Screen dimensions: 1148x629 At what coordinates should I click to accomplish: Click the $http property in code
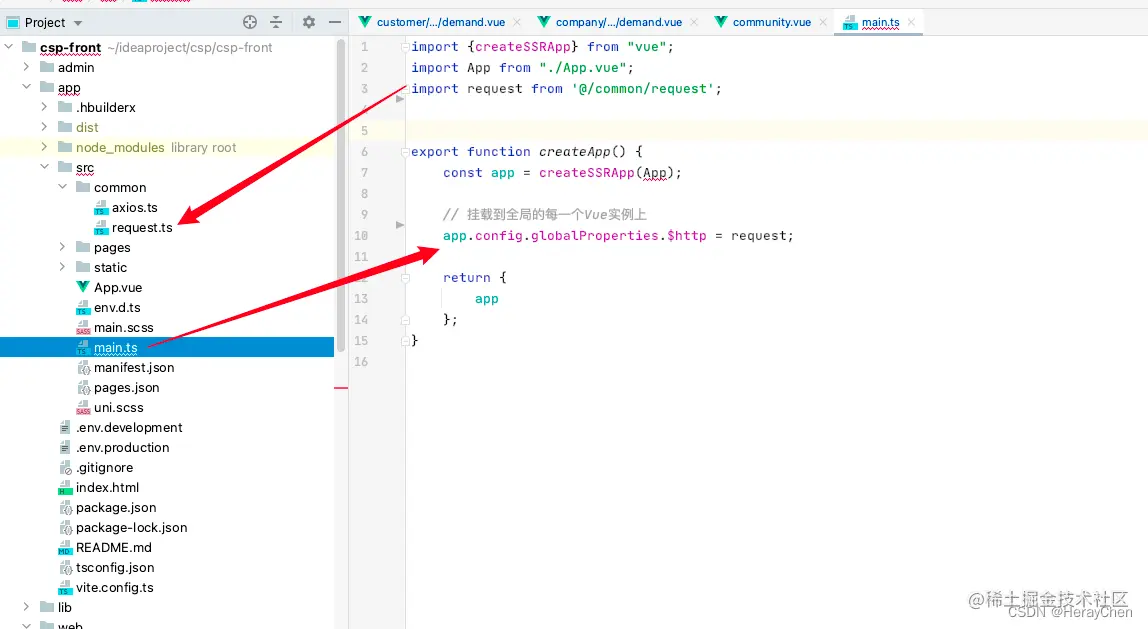coord(687,236)
